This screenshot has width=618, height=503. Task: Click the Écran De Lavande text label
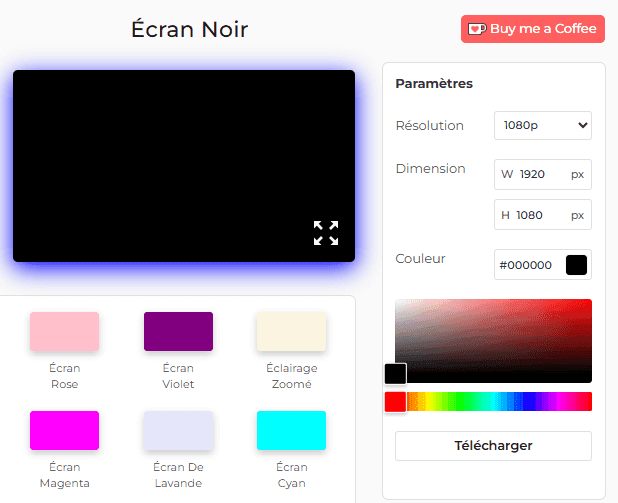click(178, 475)
